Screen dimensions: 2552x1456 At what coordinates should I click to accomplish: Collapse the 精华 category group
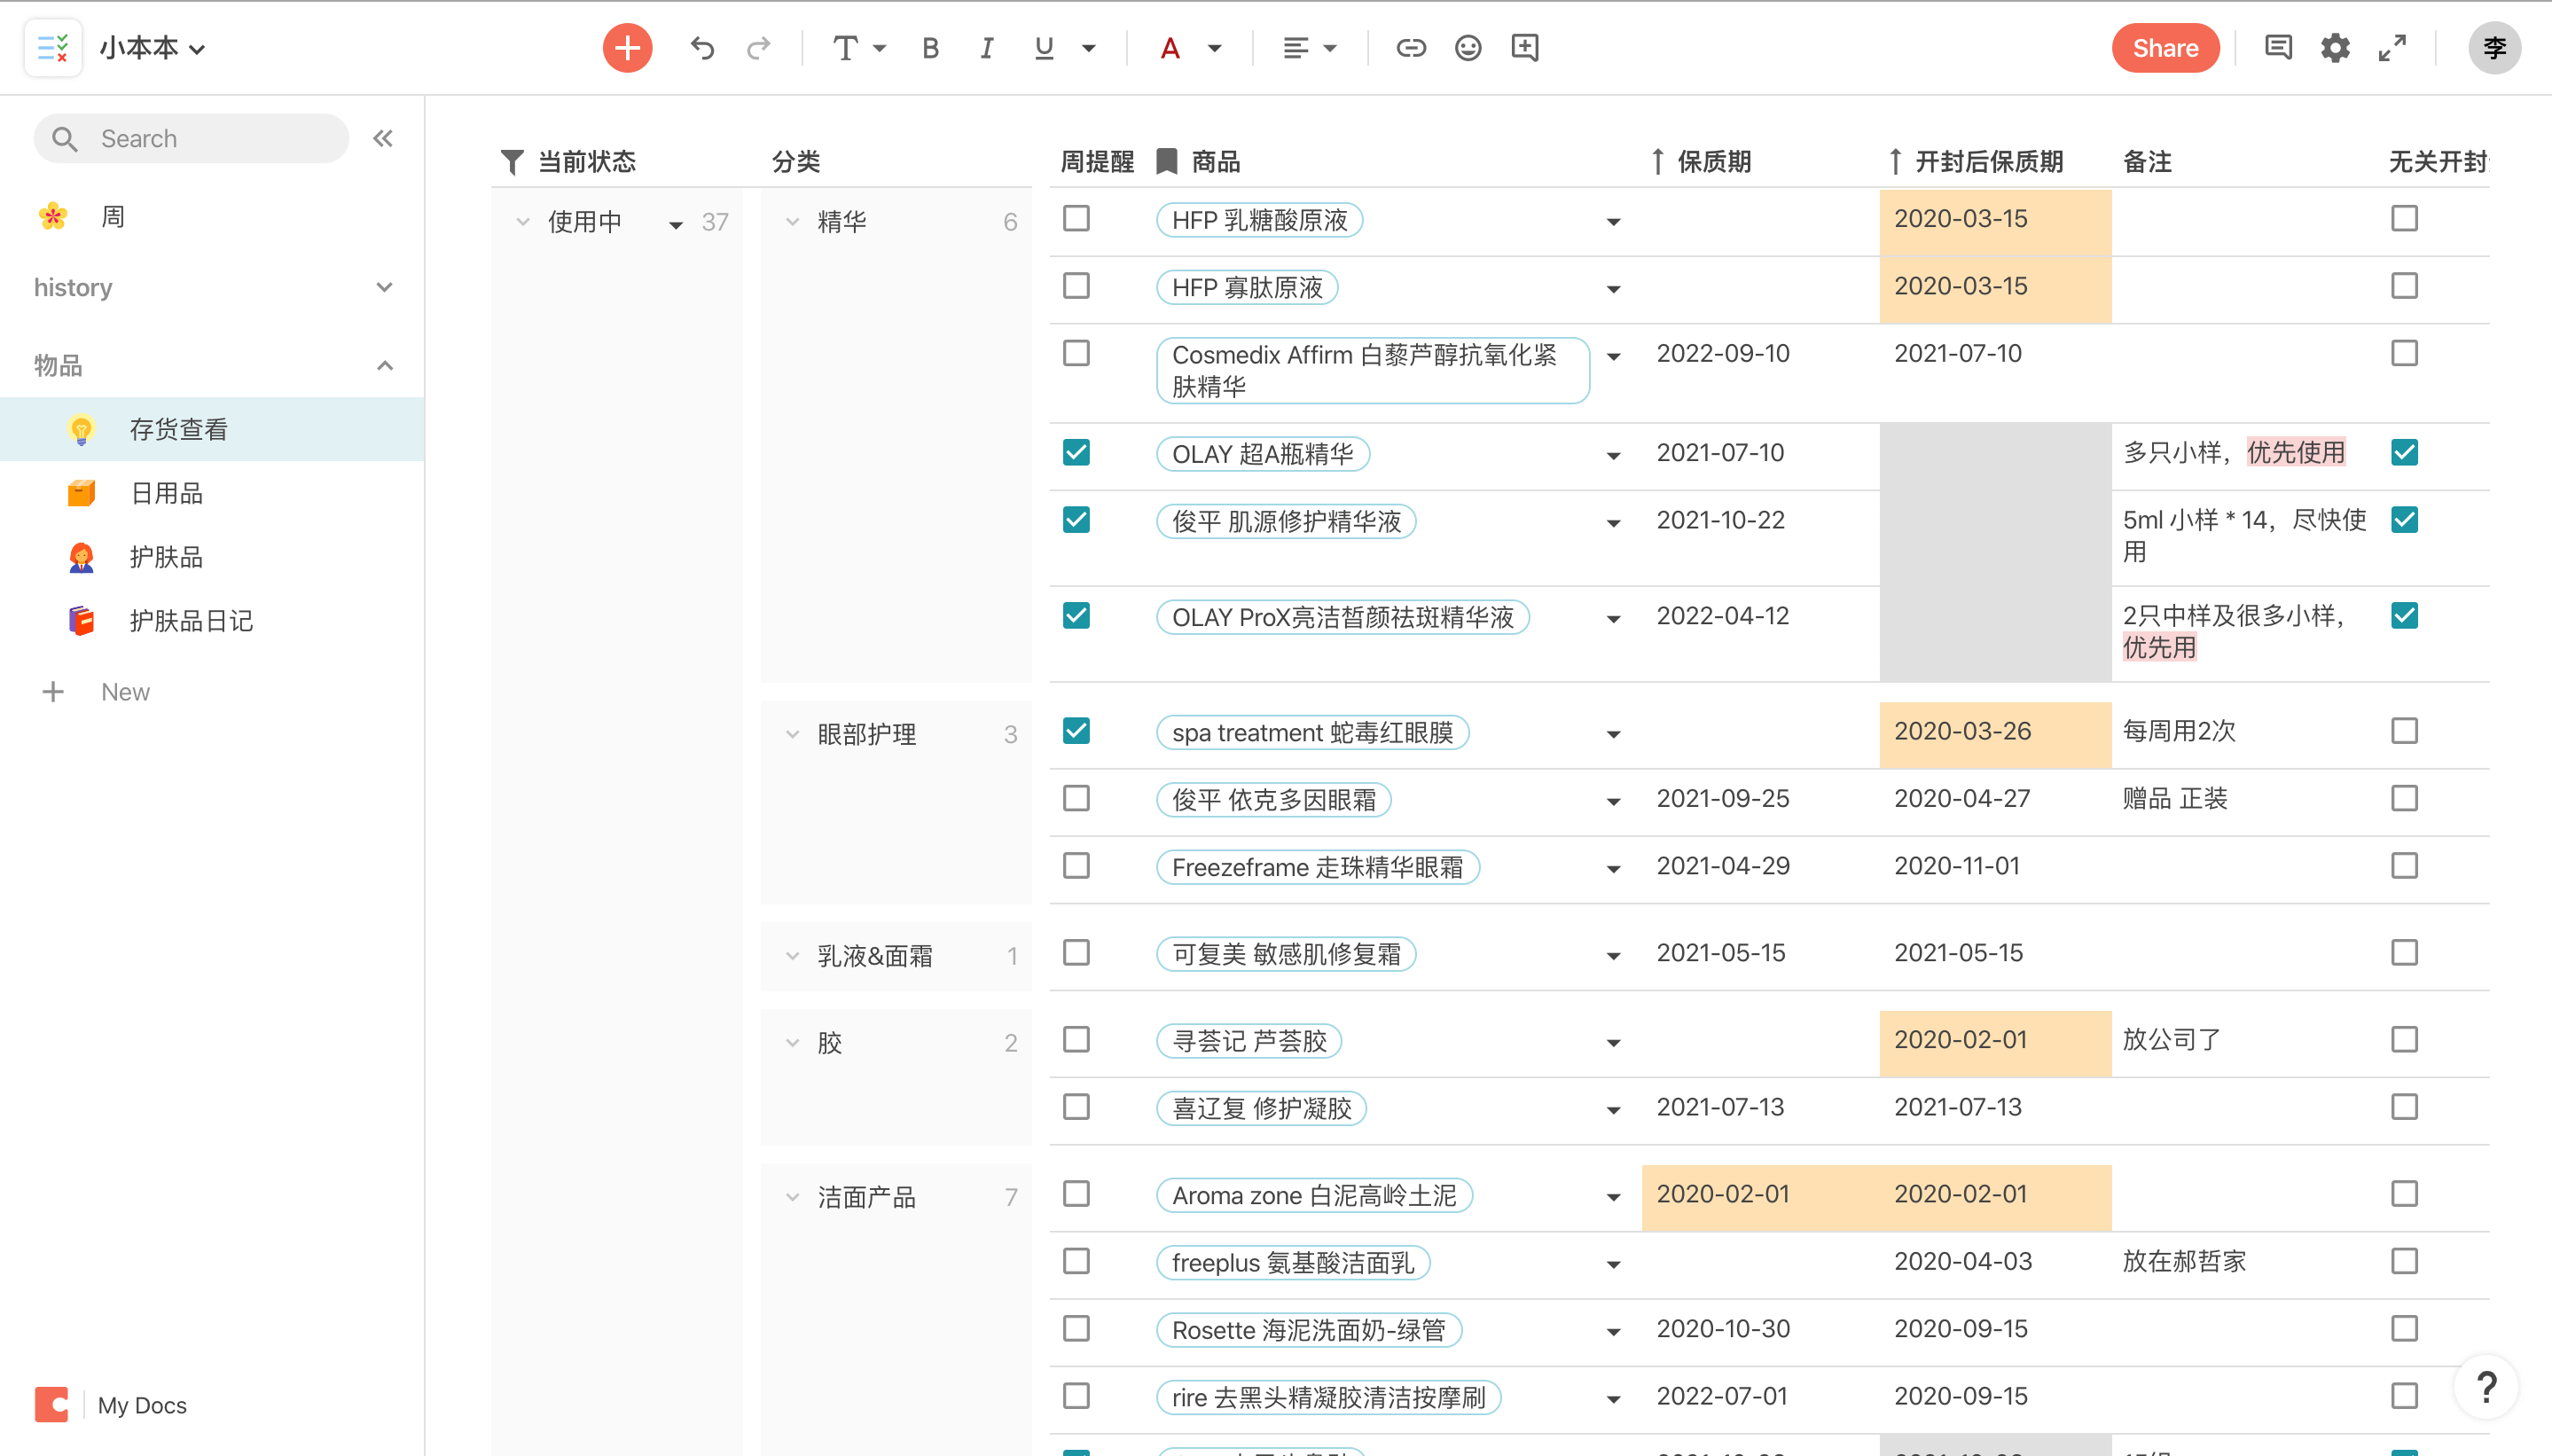(792, 222)
